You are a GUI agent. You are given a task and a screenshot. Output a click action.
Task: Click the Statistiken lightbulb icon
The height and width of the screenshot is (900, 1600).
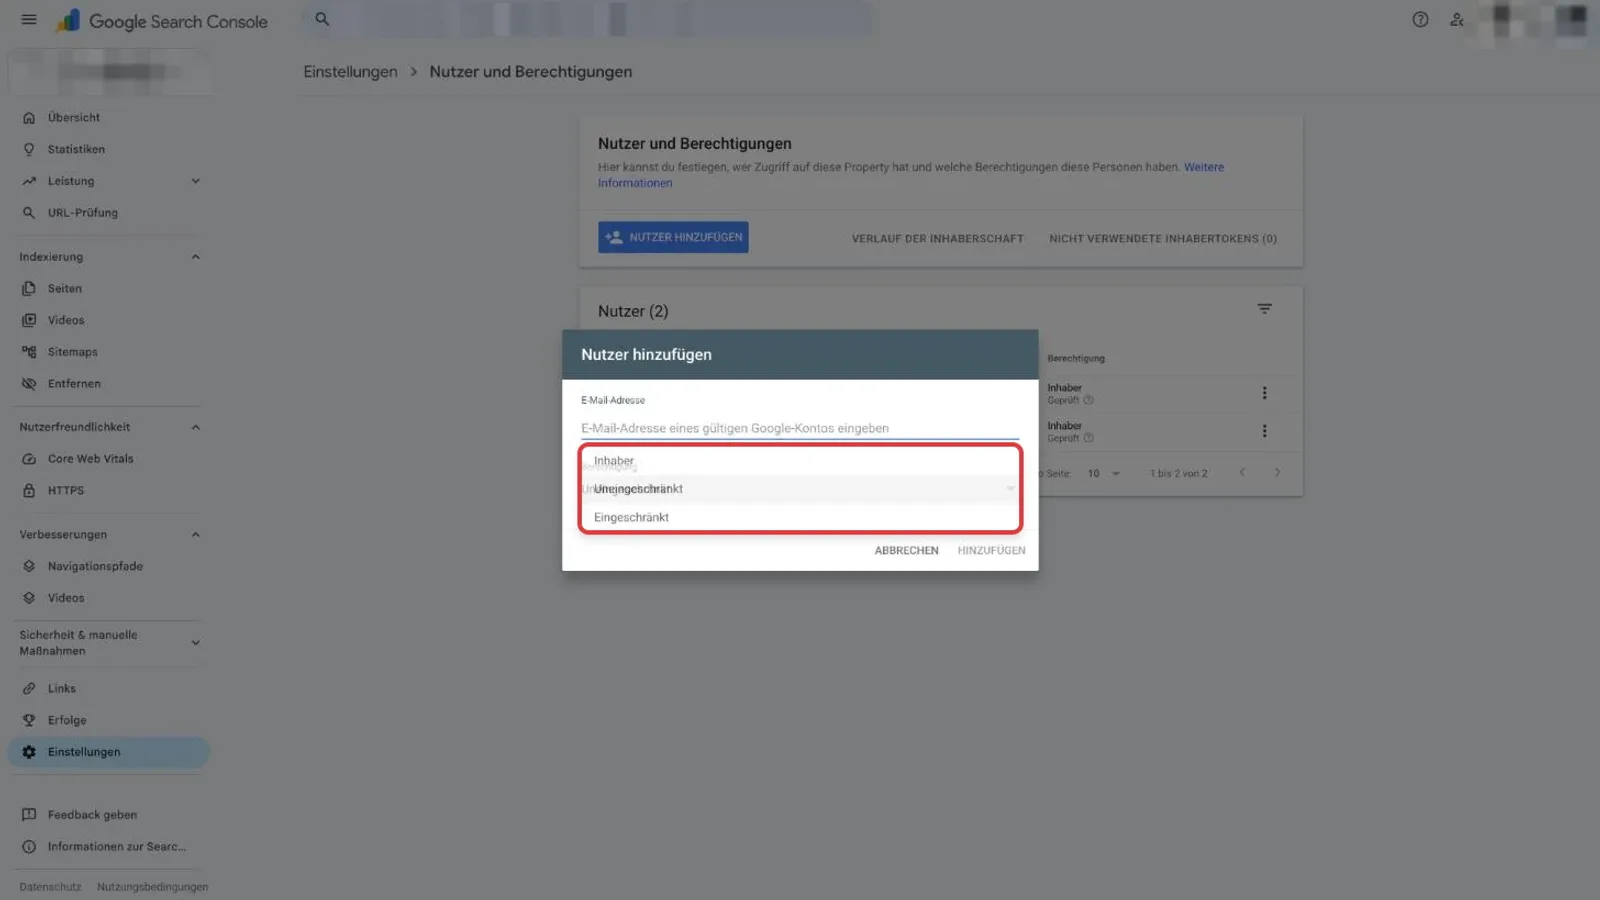[x=29, y=150]
